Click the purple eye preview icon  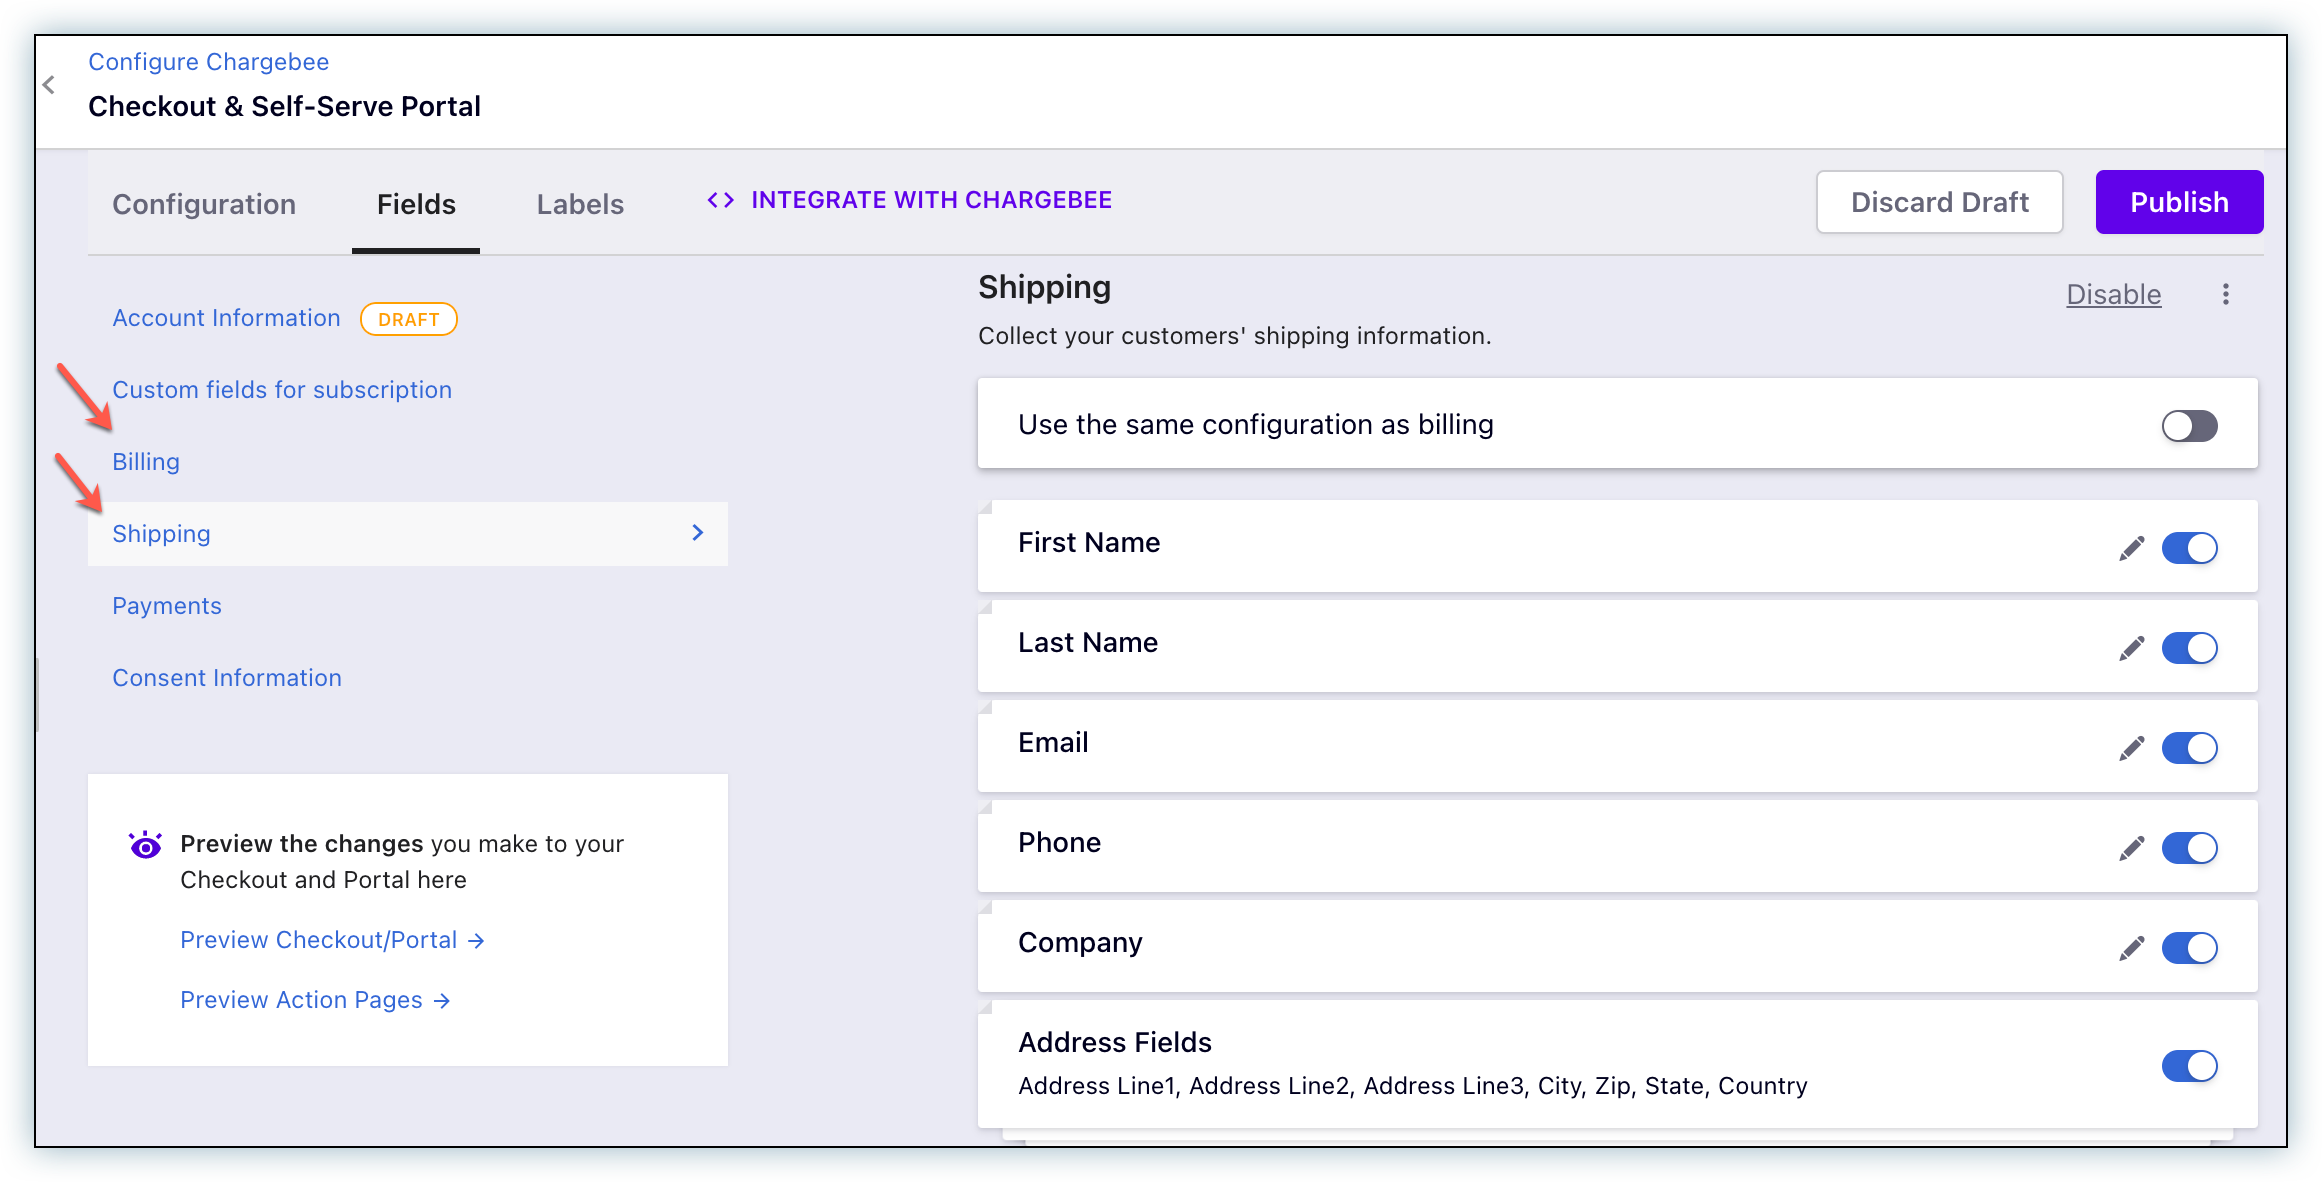pyautogui.click(x=145, y=845)
